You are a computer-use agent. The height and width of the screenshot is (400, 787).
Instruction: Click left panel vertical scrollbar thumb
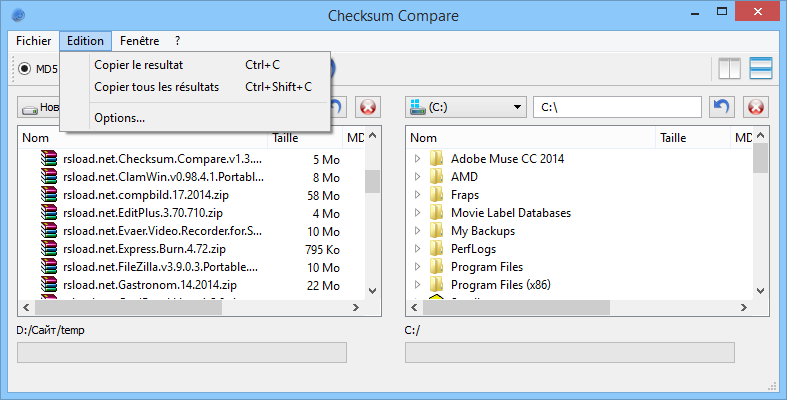pos(372,181)
